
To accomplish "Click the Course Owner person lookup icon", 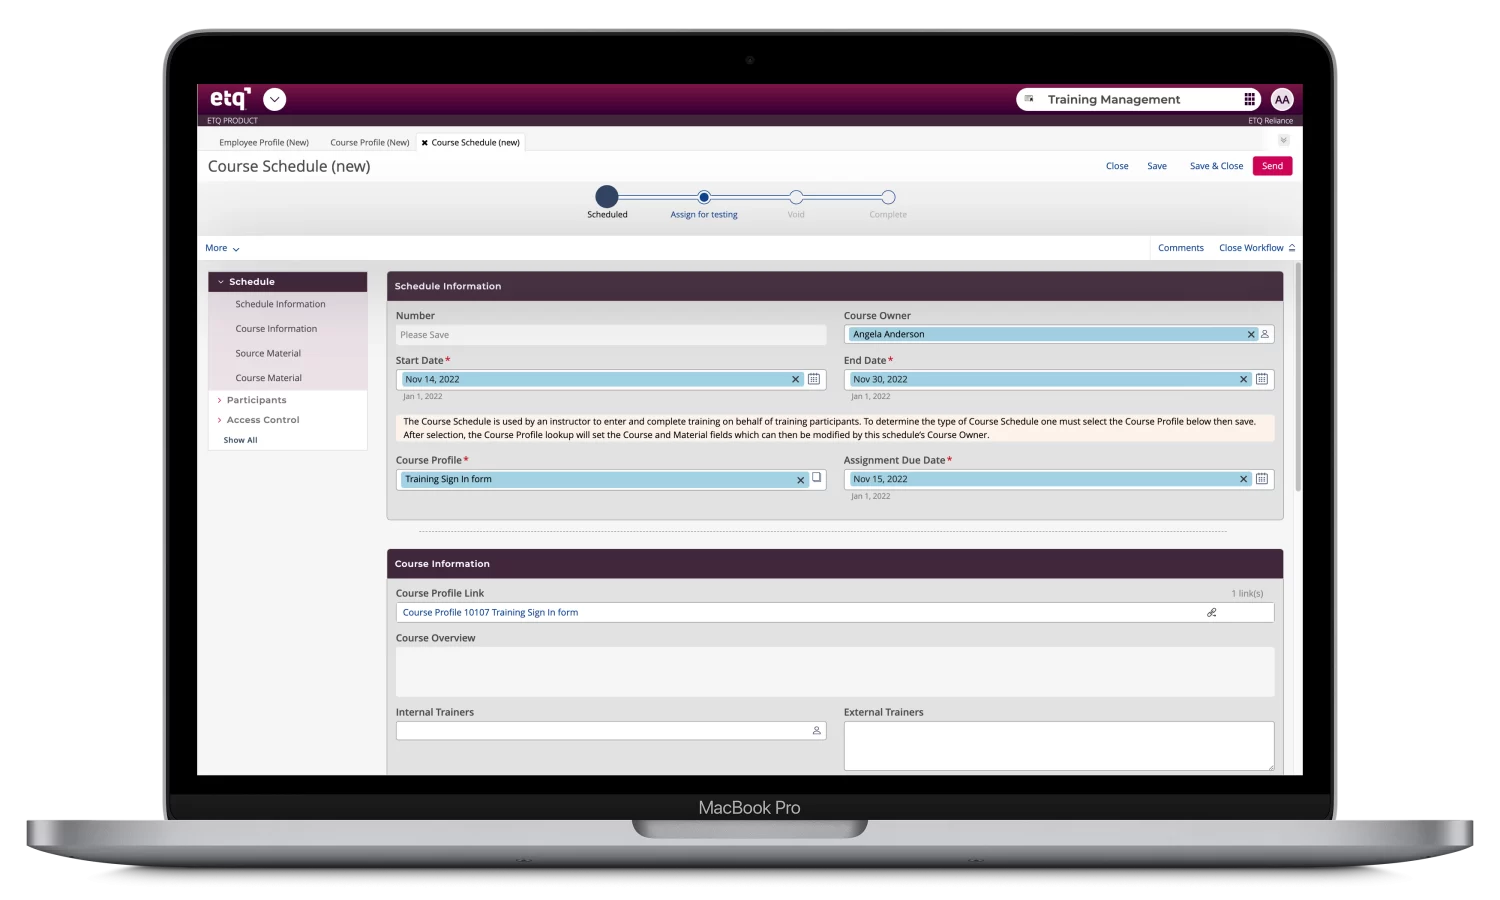I will pyautogui.click(x=1265, y=334).
